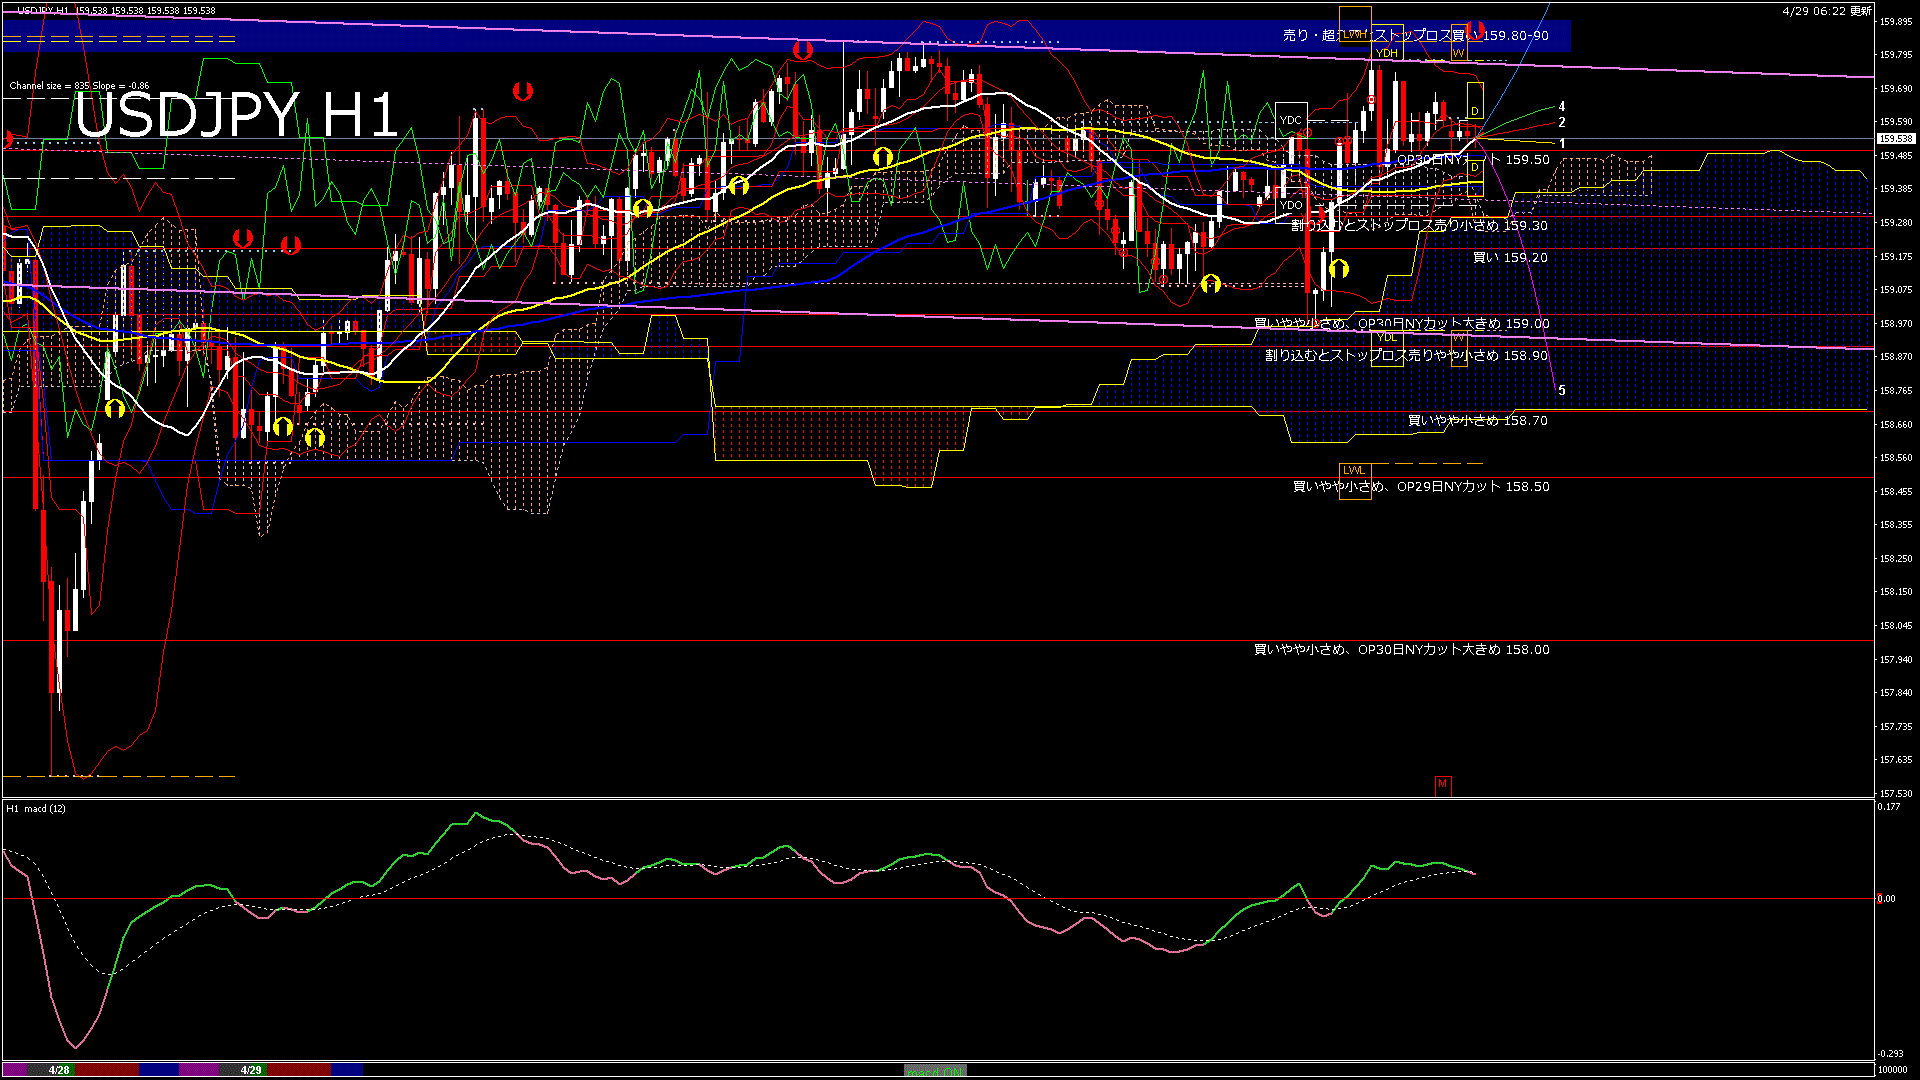Click the 買い 159.20 order label

pos(1510,257)
